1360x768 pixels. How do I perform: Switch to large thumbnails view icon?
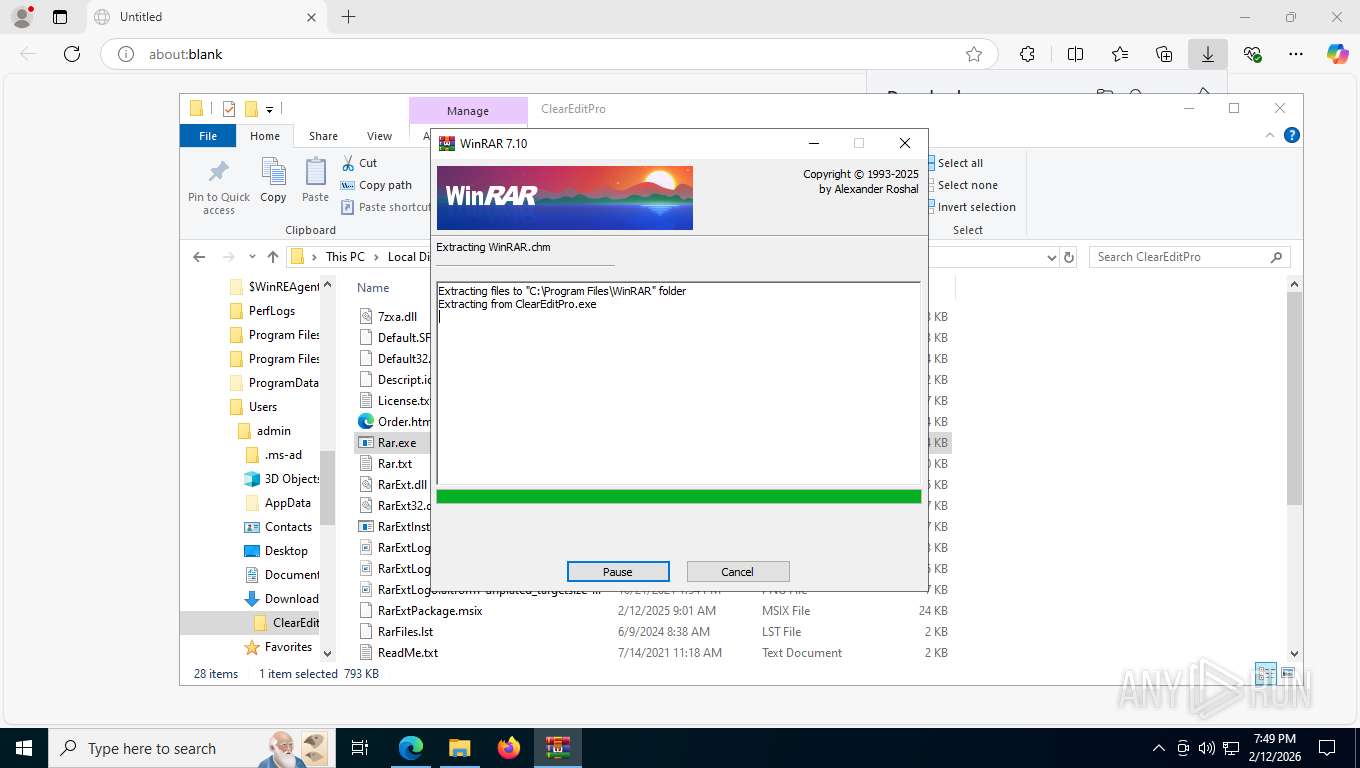tap(1287, 674)
